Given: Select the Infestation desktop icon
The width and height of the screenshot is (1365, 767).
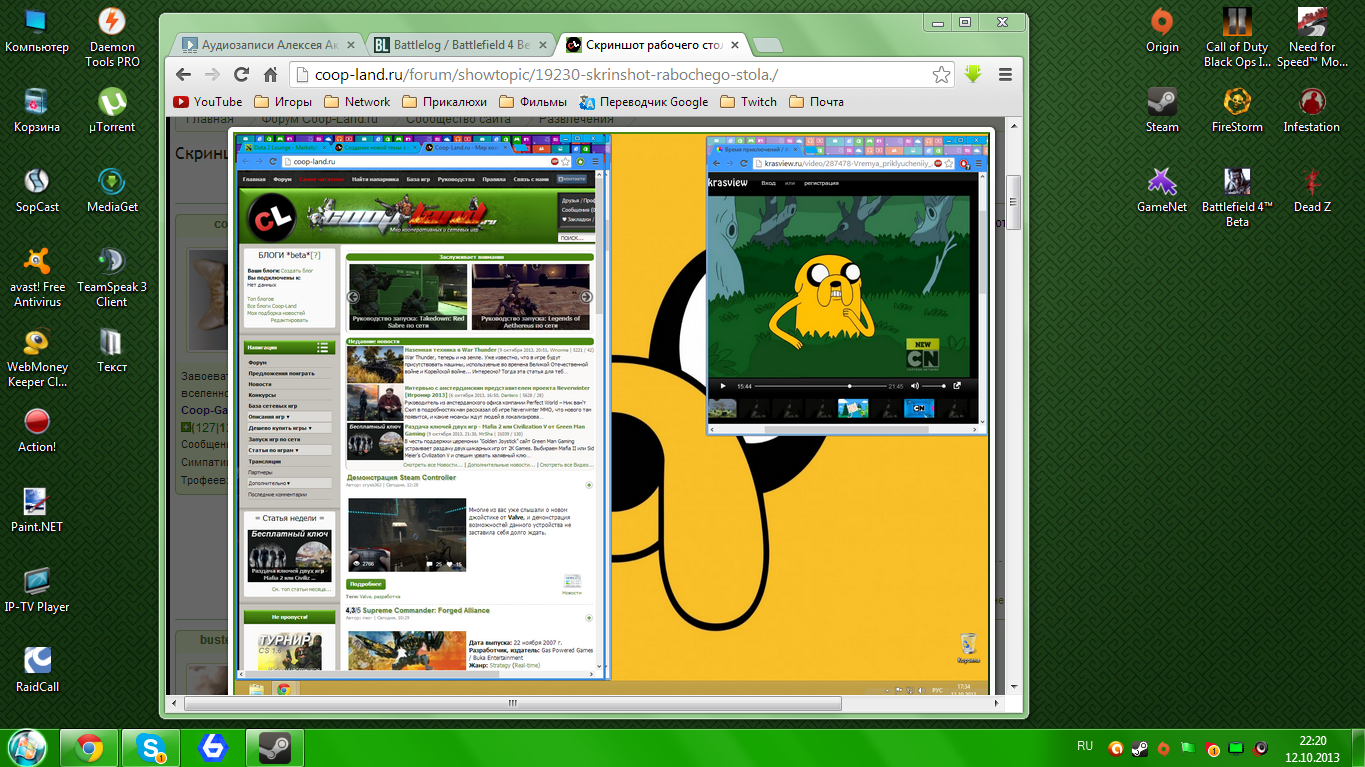Looking at the screenshot, I should (1312, 111).
